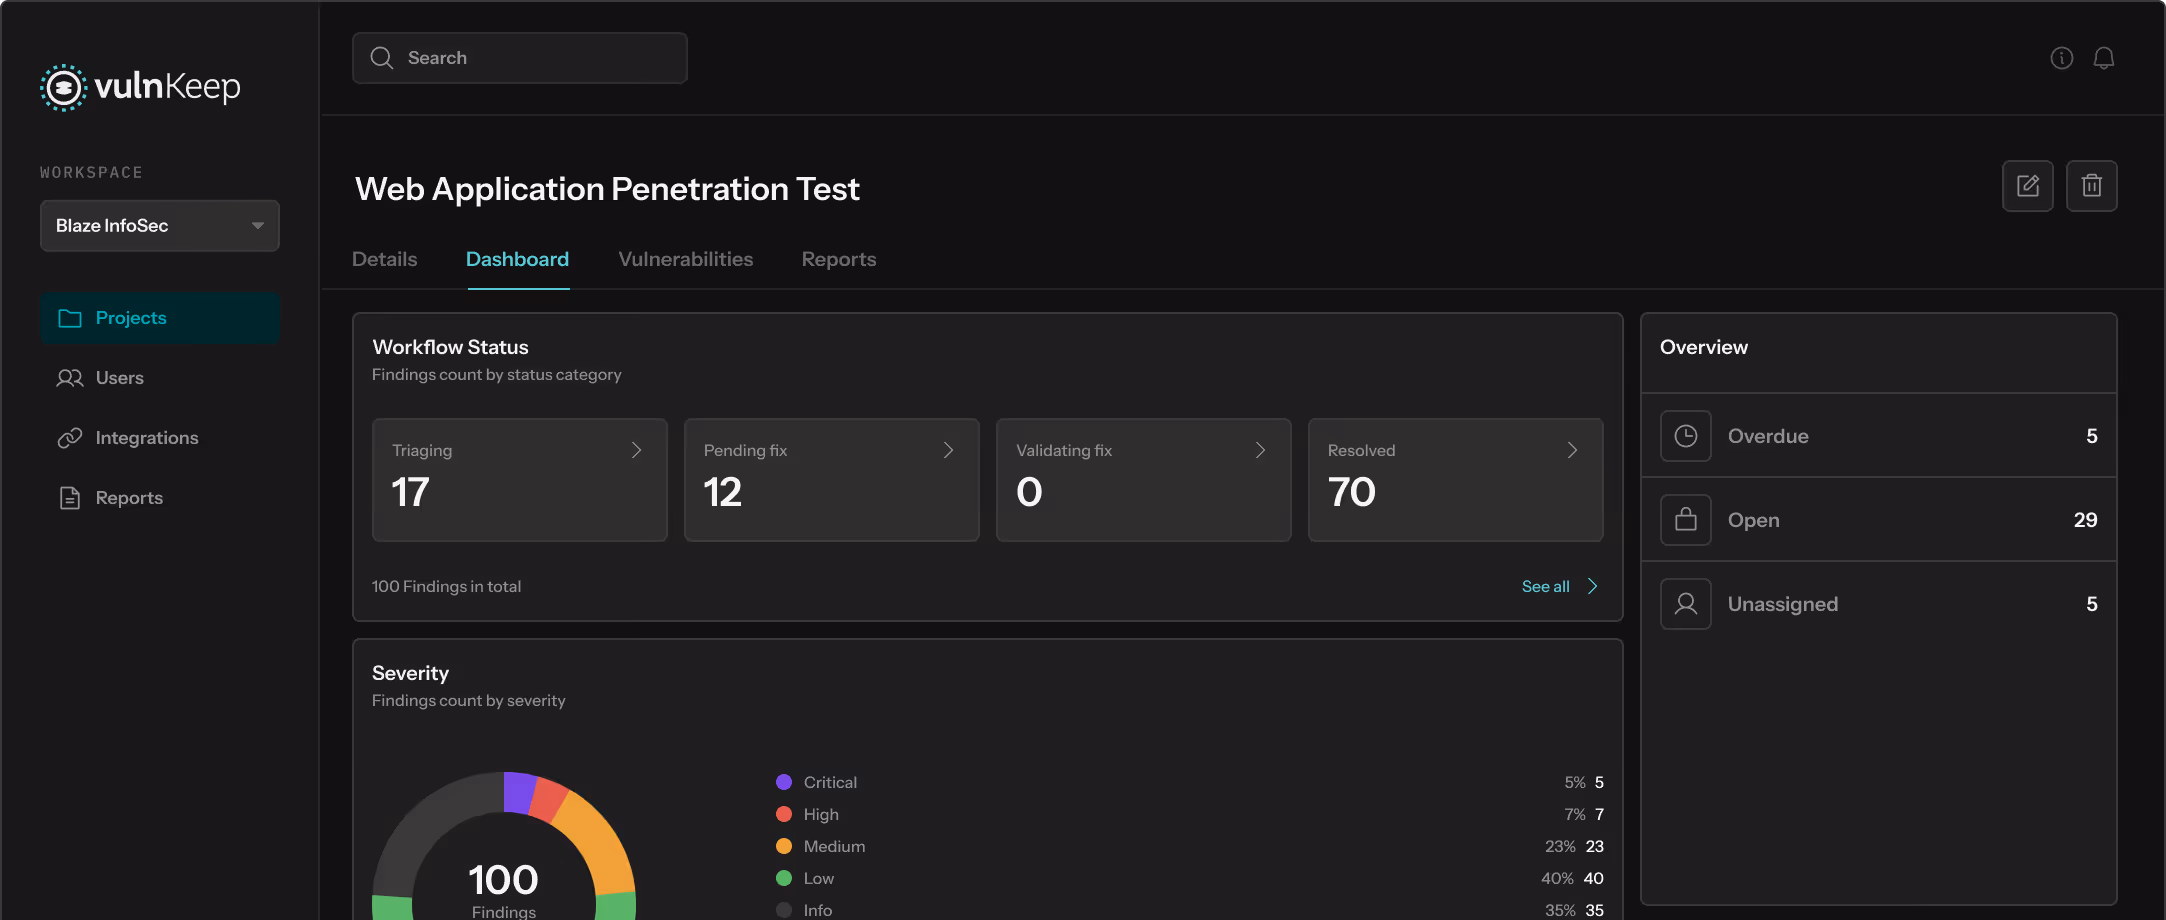Click the Low green legend dot
Screen dimensions: 2166x920
[x=784, y=878]
